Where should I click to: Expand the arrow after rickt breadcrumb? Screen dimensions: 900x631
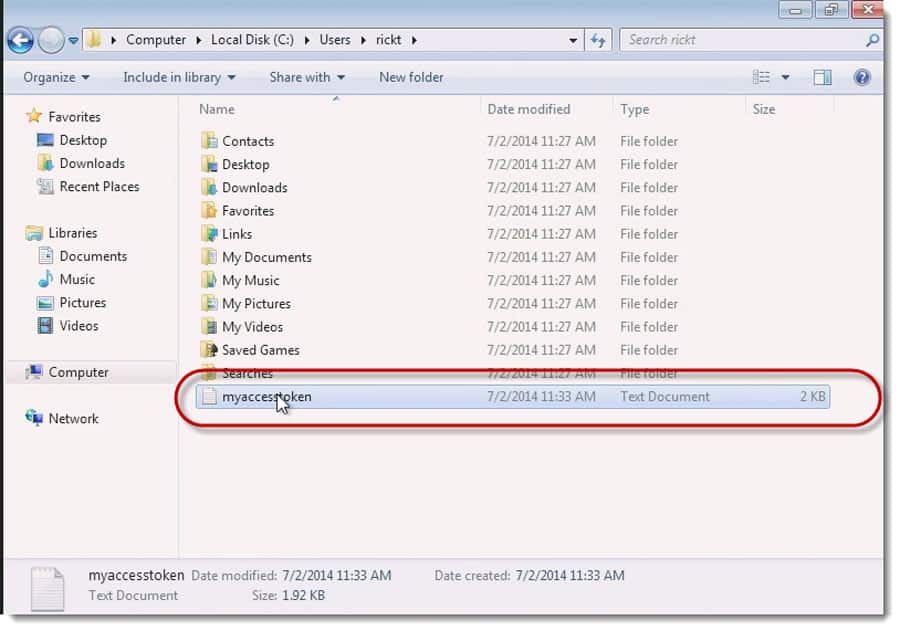point(414,40)
